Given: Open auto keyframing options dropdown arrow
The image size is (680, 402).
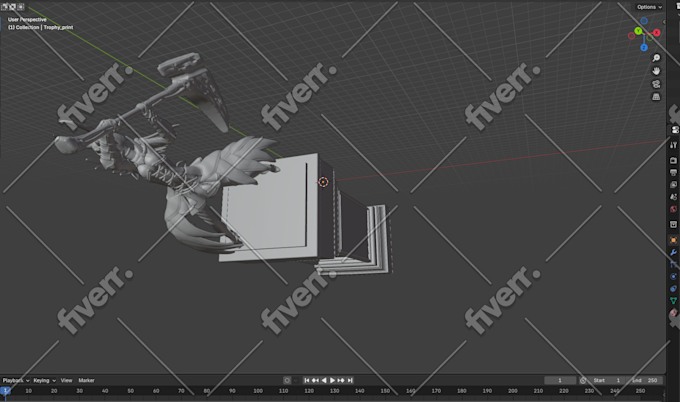Looking at the screenshot, I should point(296,380).
